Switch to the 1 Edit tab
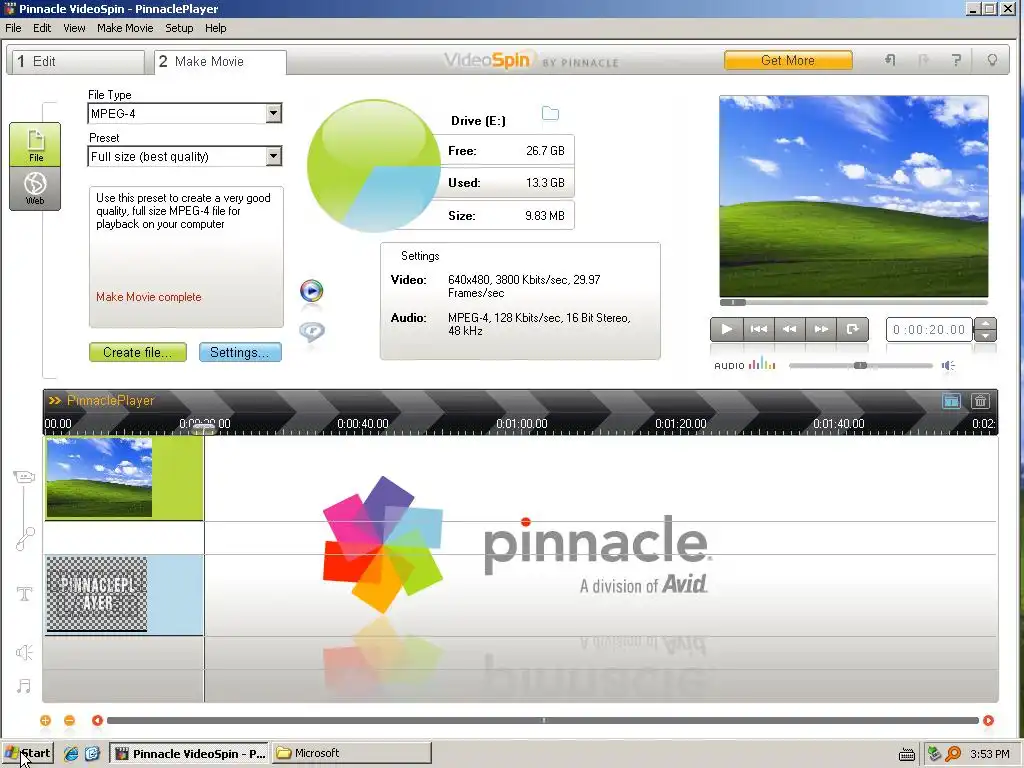Screen dimensions: 1024x768 78,61
